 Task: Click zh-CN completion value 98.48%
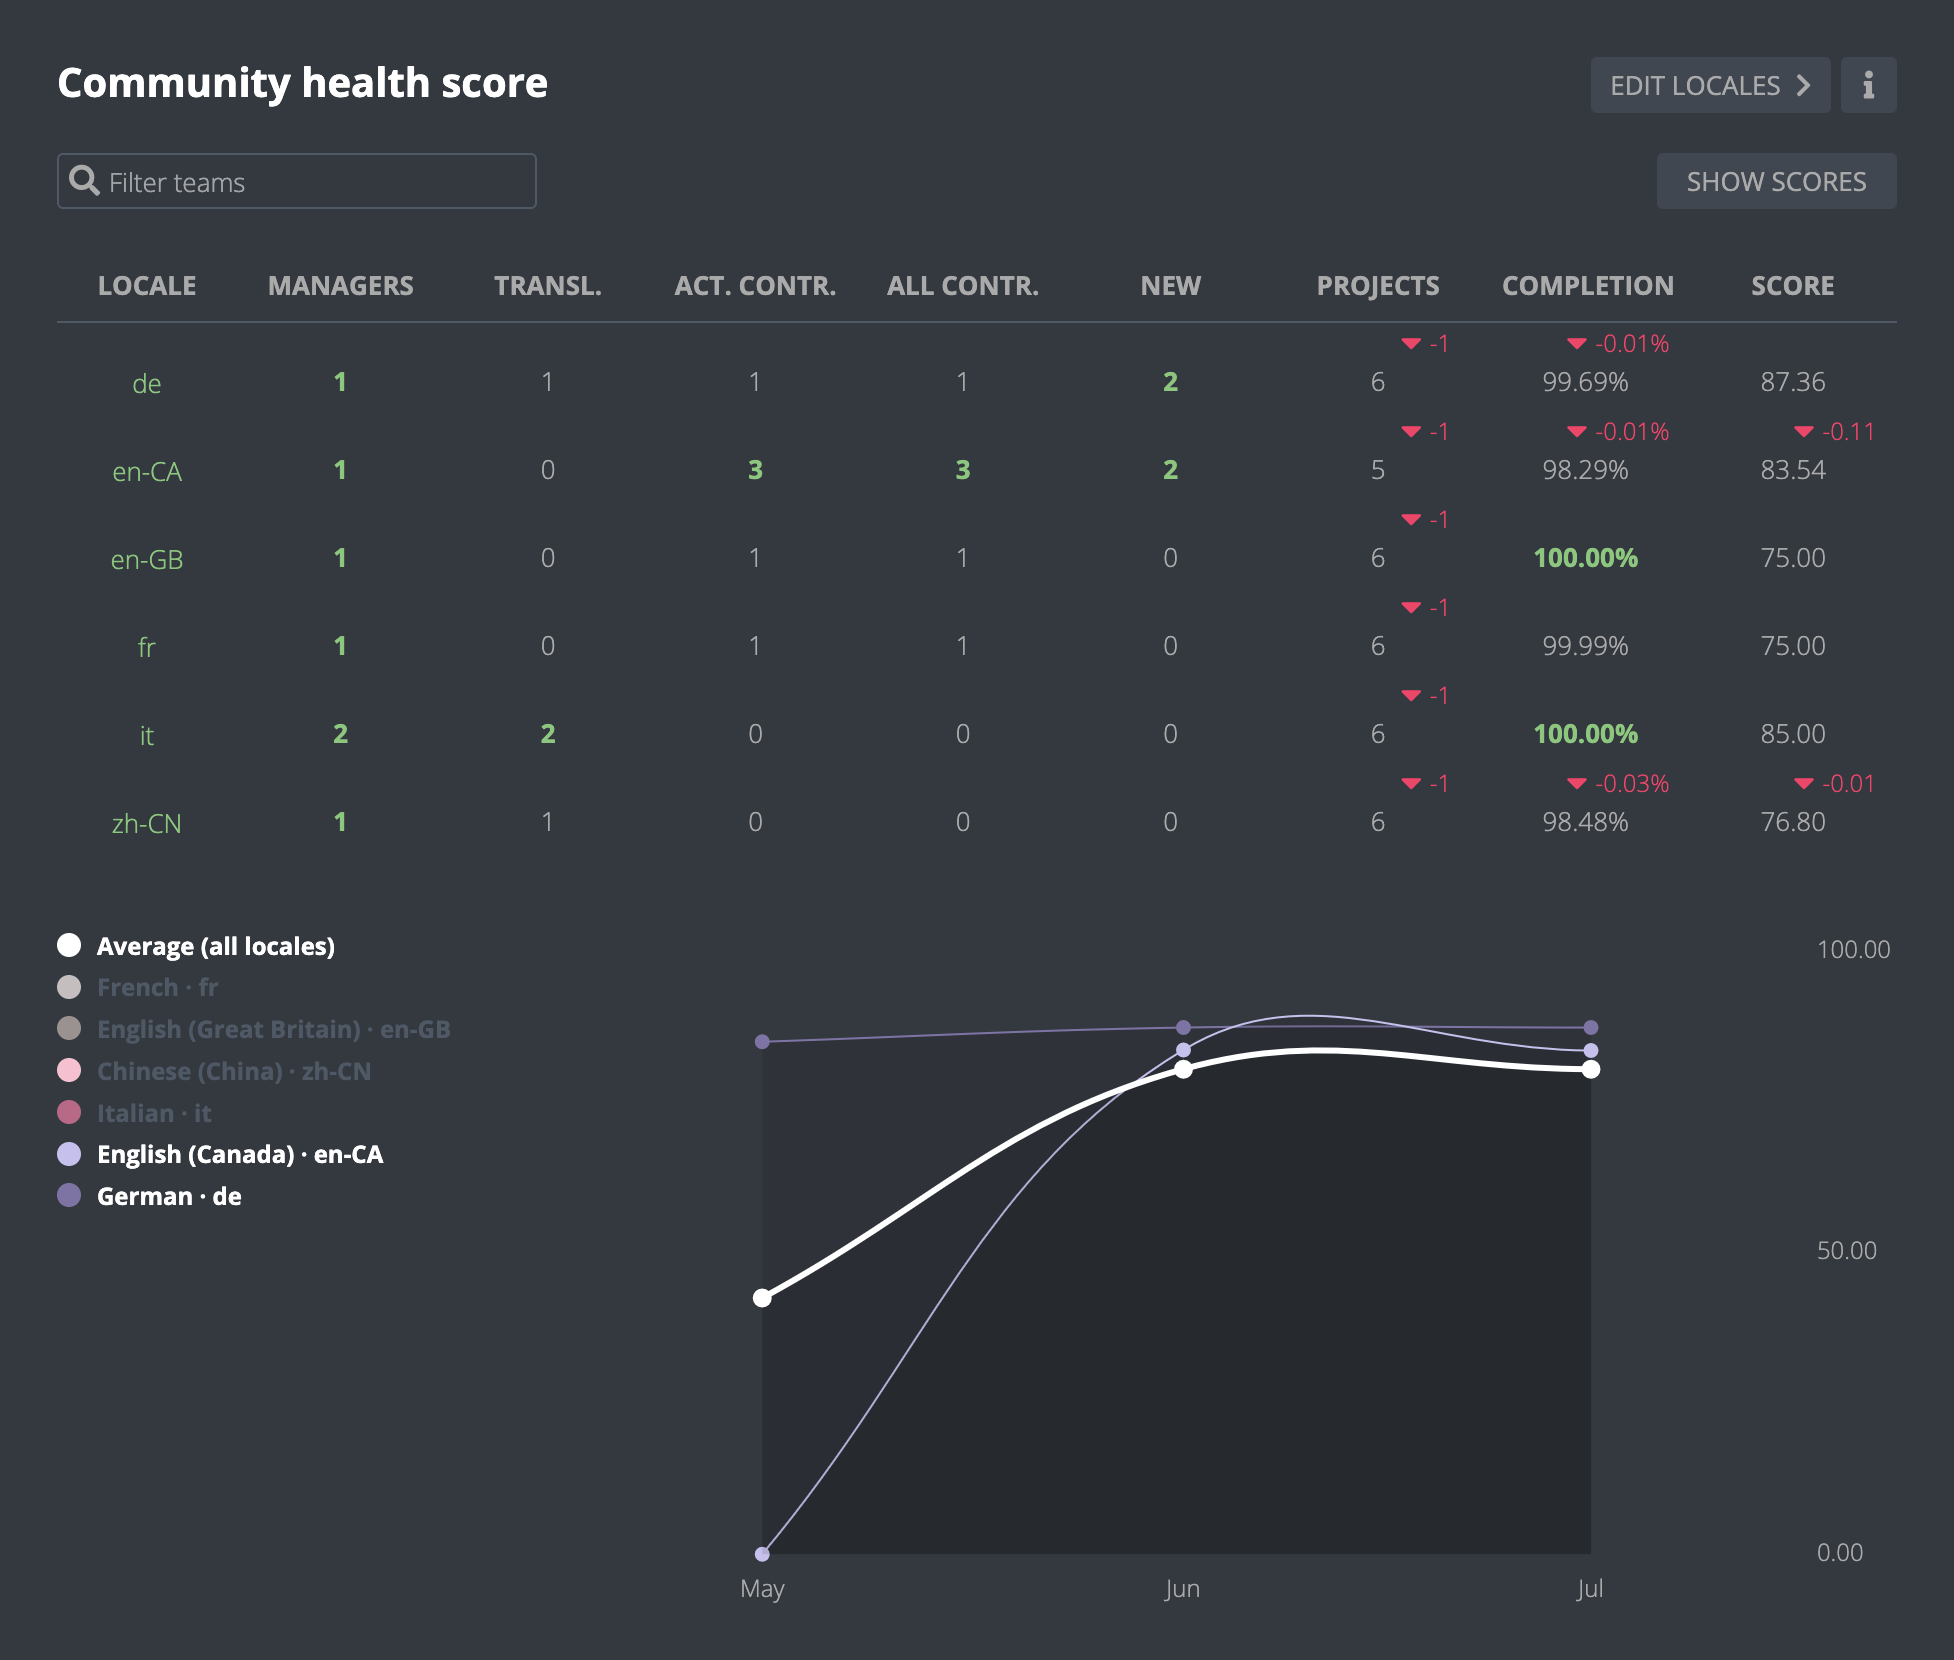(x=1586, y=822)
